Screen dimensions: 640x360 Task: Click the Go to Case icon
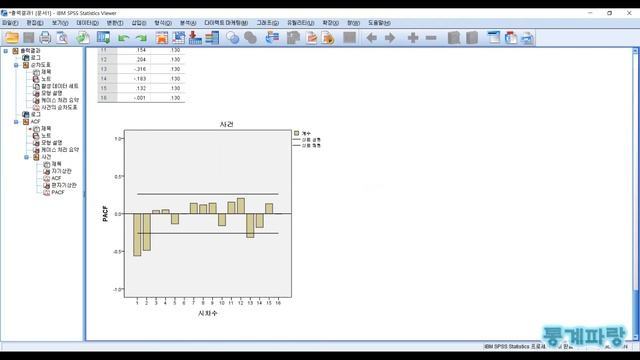[178, 38]
